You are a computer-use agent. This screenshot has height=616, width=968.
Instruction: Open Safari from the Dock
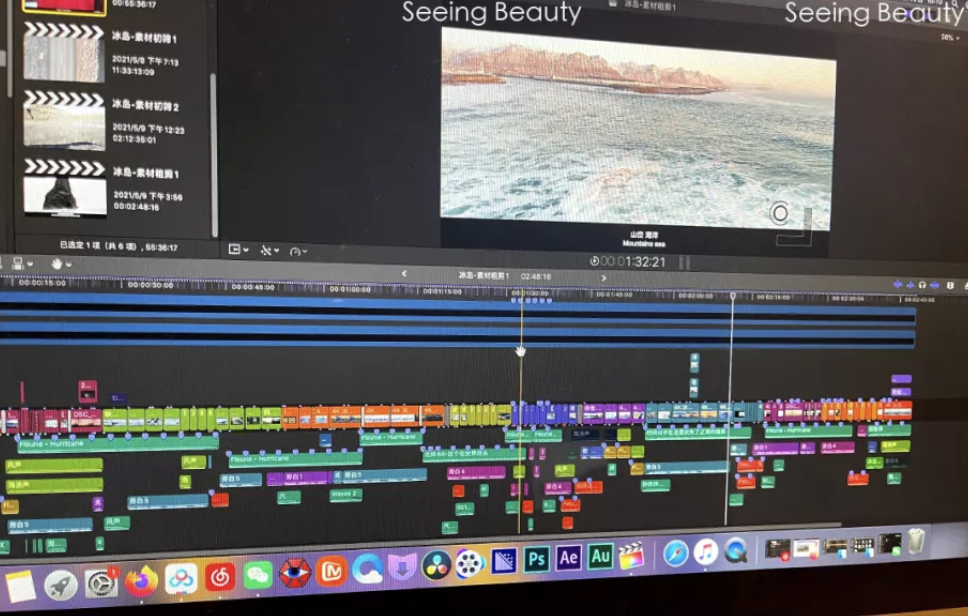[x=676, y=552]
